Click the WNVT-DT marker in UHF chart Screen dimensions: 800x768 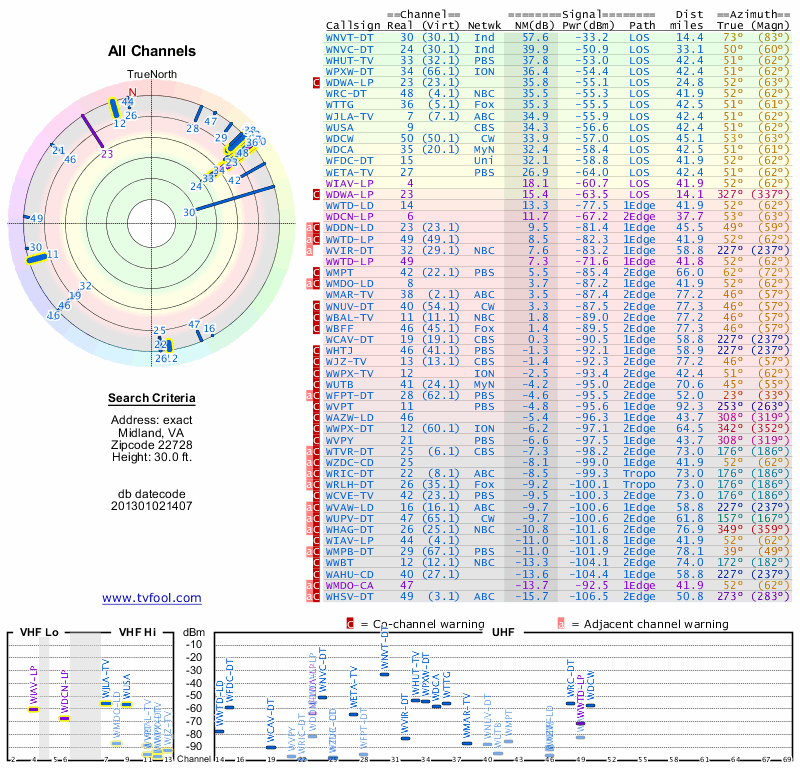pos(384,674)
